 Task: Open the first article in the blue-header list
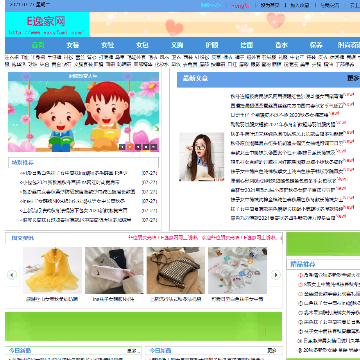287,96
